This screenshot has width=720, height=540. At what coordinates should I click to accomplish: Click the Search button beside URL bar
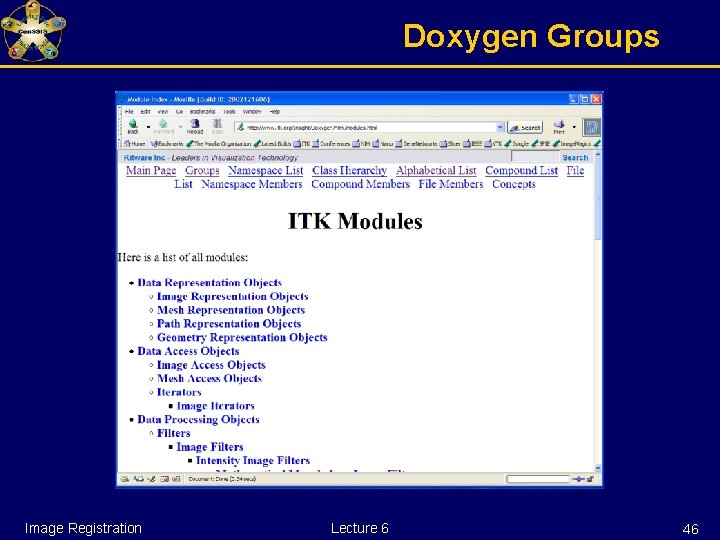coord(525,127)
